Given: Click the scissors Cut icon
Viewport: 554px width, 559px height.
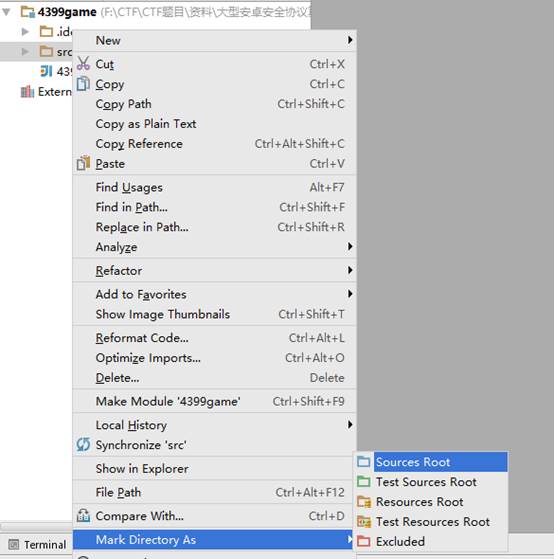Looking at the screenshot, I should tap(83, 63).
